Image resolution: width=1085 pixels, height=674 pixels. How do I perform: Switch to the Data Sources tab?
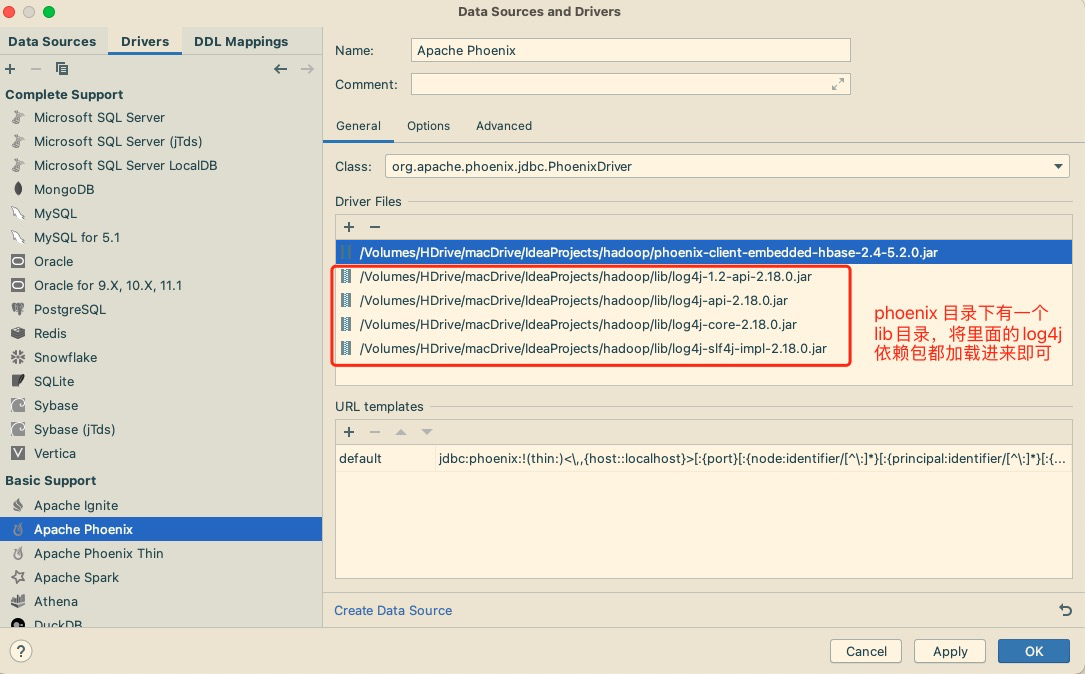(52, 42)
